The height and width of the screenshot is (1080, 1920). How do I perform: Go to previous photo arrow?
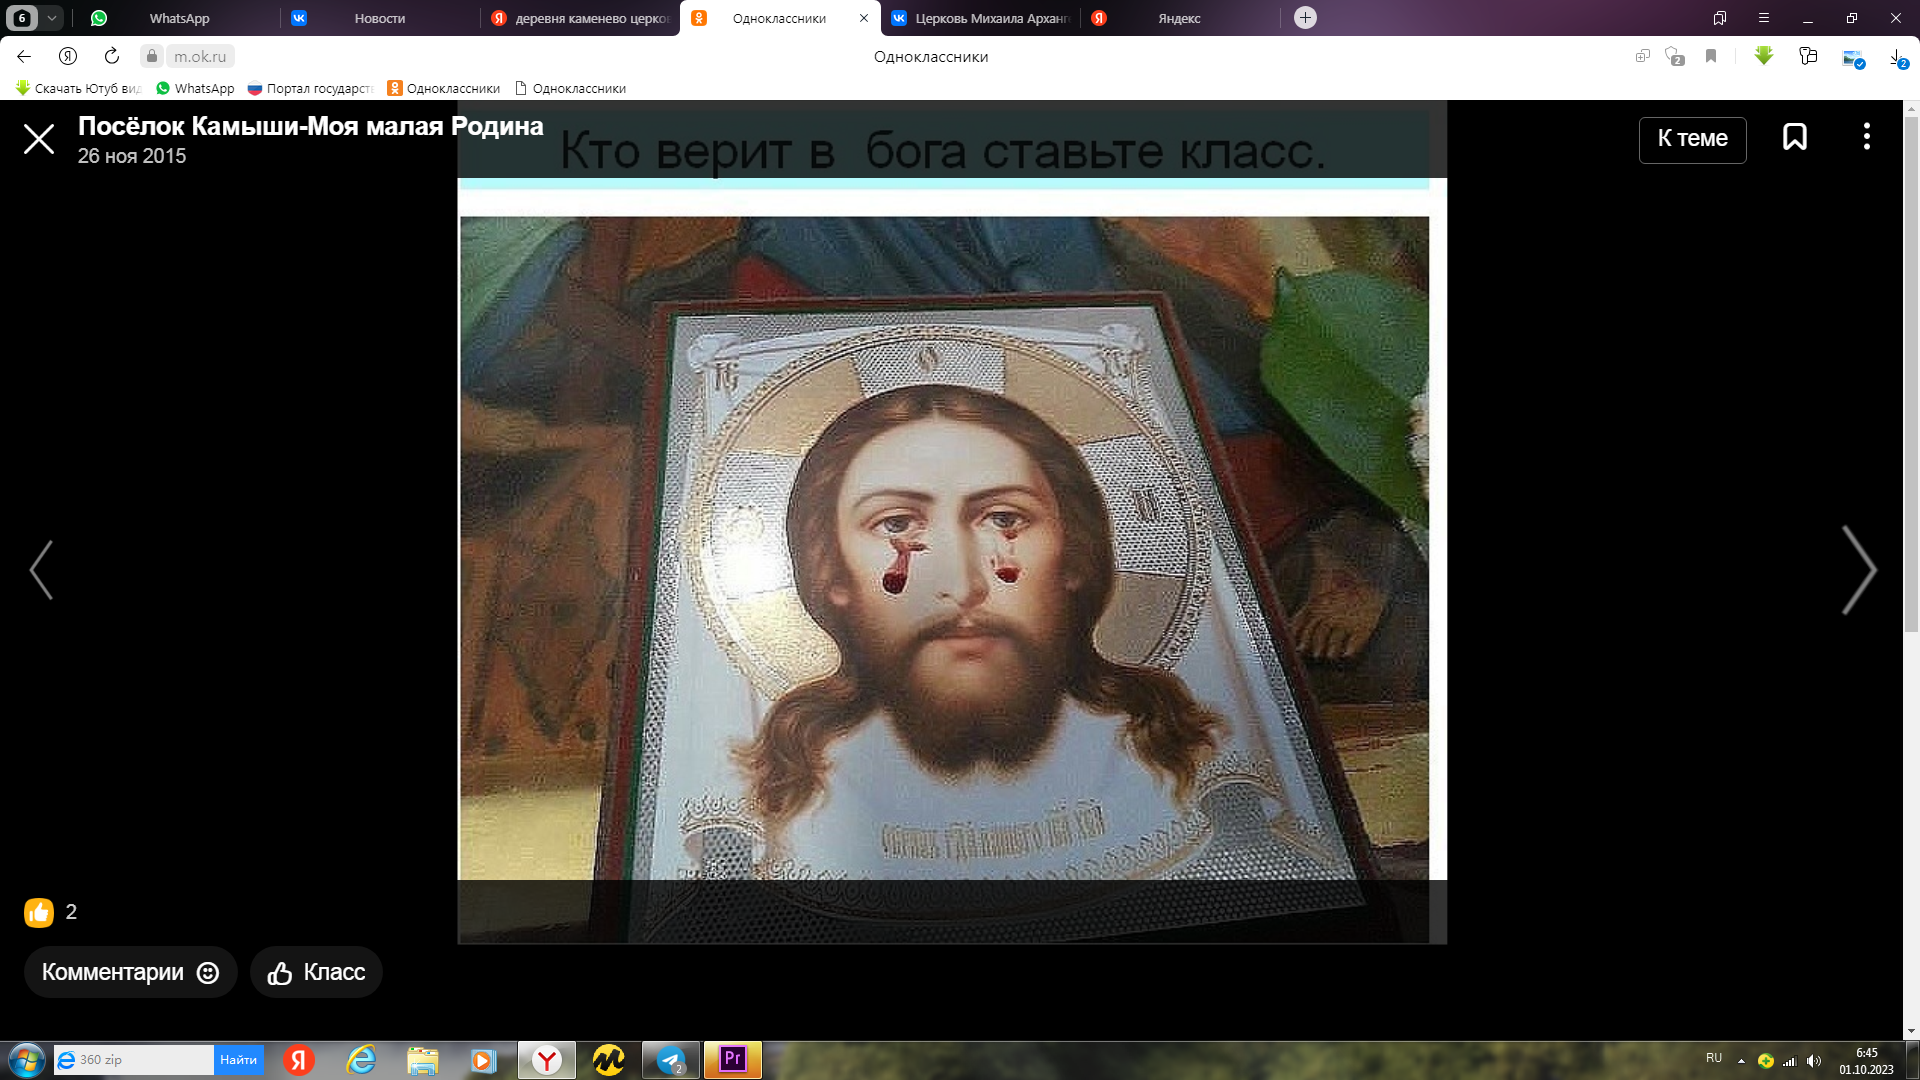point(41,570)
